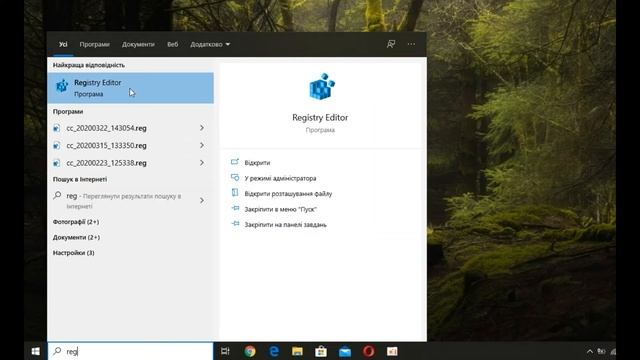The image size is (640, 360).
Task: Switch to the Усі tab
Action: 63,44
